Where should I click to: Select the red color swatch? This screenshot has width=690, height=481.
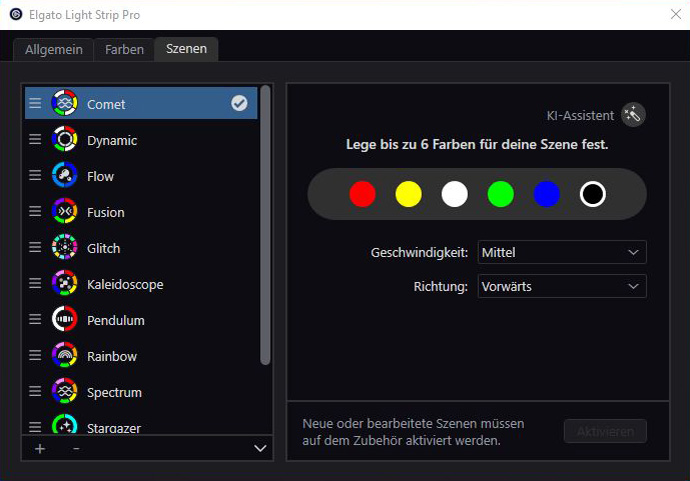point(363,194)
